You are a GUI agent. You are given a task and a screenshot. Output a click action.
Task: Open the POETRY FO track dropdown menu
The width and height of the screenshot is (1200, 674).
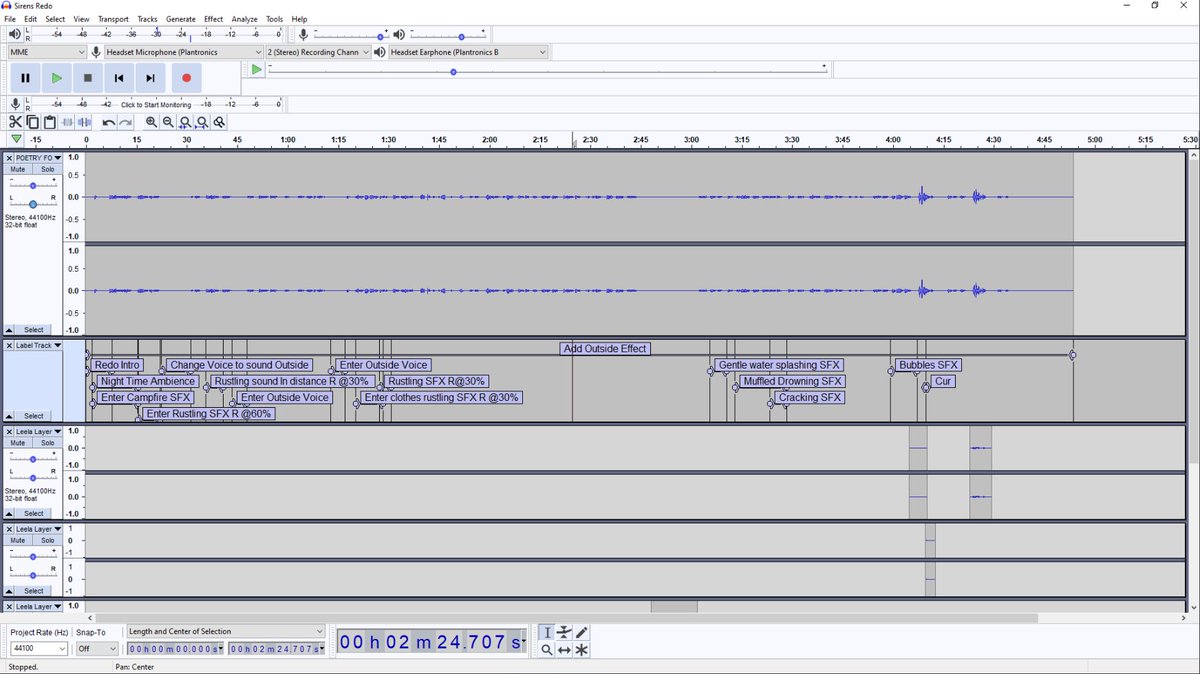coord(39,158)
